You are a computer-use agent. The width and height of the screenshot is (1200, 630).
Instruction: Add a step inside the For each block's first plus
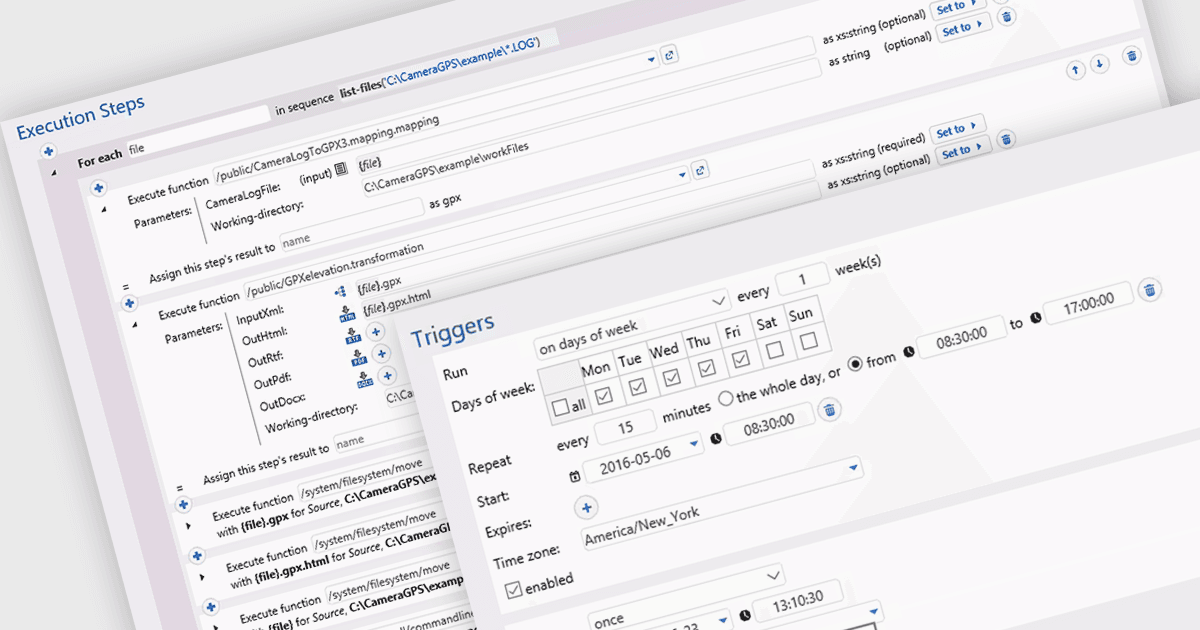pyautogui.click(x=98, y=187)
